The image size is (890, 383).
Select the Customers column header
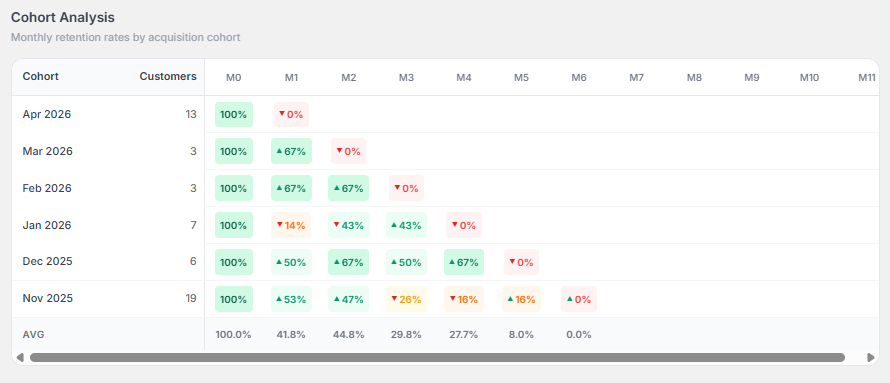coord(168,77)
